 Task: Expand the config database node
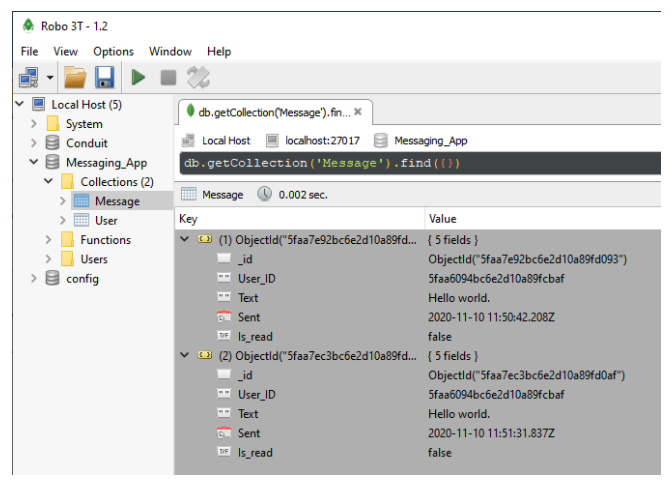pyautogui.click(x=33, y=279)
